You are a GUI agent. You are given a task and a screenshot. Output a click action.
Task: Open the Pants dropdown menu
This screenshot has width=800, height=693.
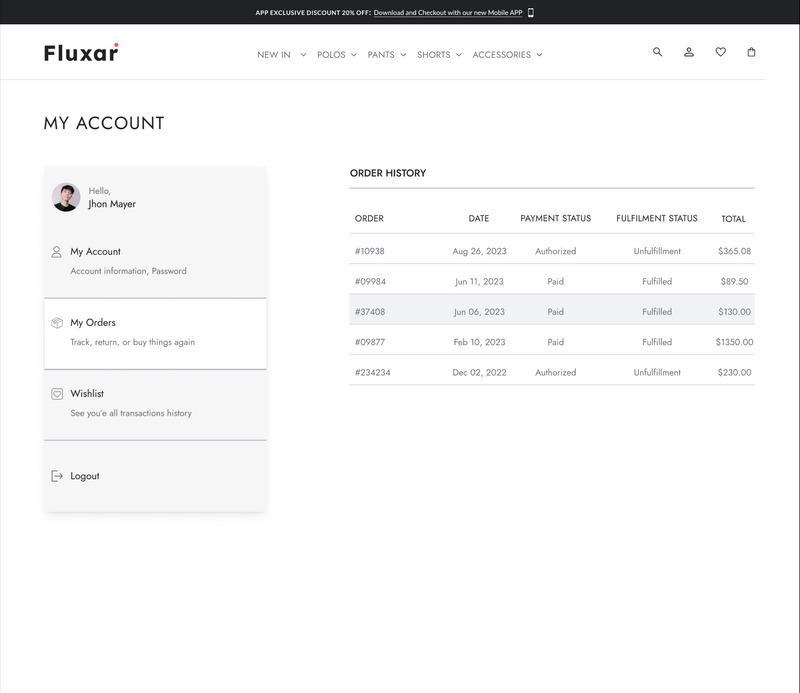(x=387, y=55)
